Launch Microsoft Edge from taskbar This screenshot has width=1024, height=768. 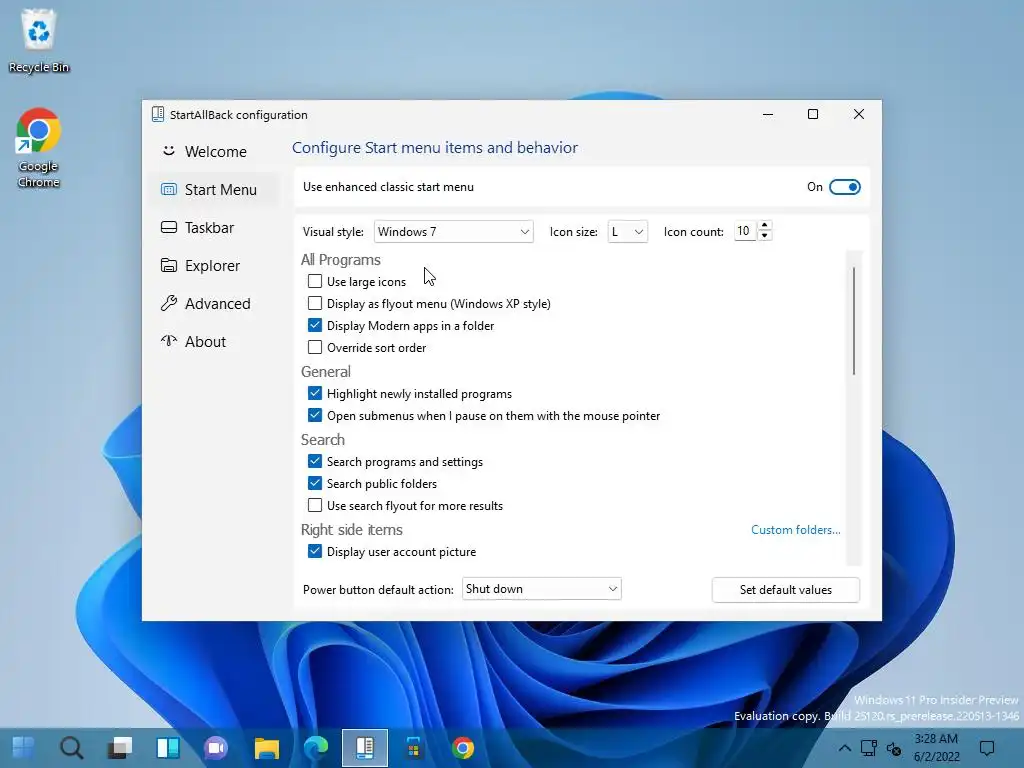(x=315, y=748)
